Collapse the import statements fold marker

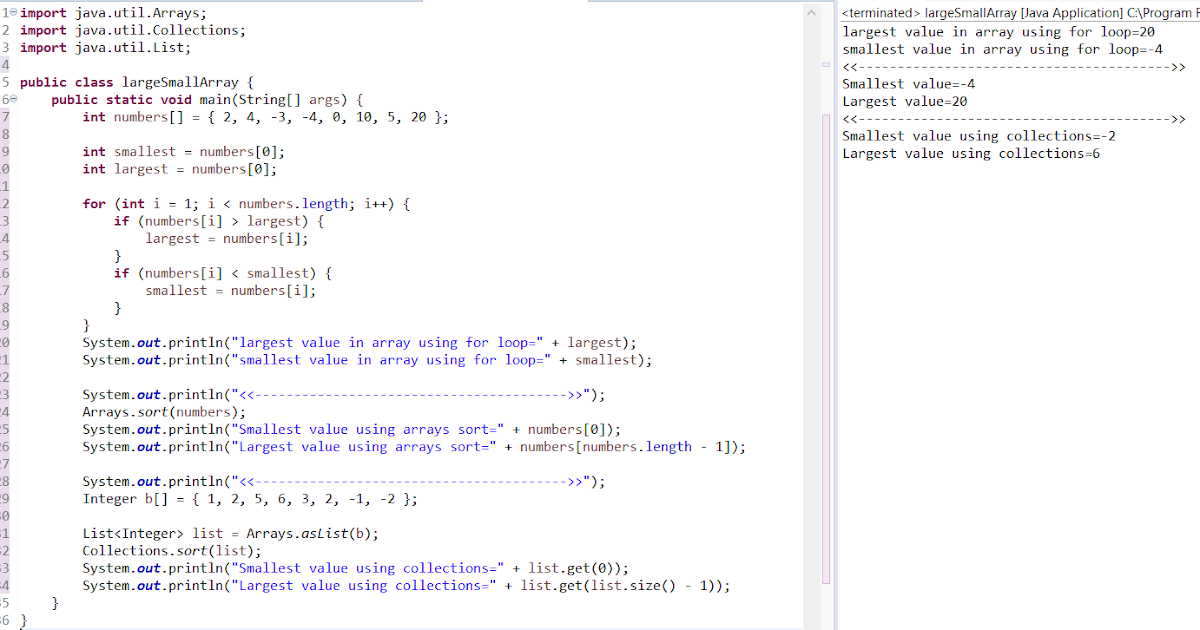(x=11, y=11)
